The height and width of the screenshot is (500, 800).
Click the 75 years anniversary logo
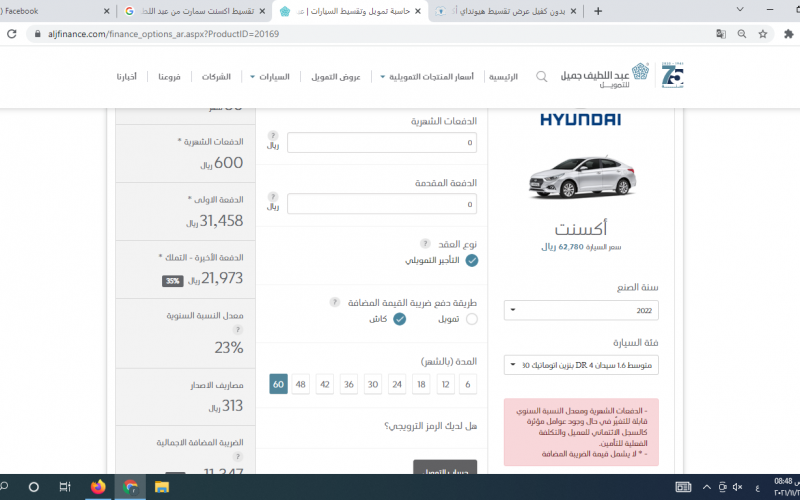tap(672, 76)
